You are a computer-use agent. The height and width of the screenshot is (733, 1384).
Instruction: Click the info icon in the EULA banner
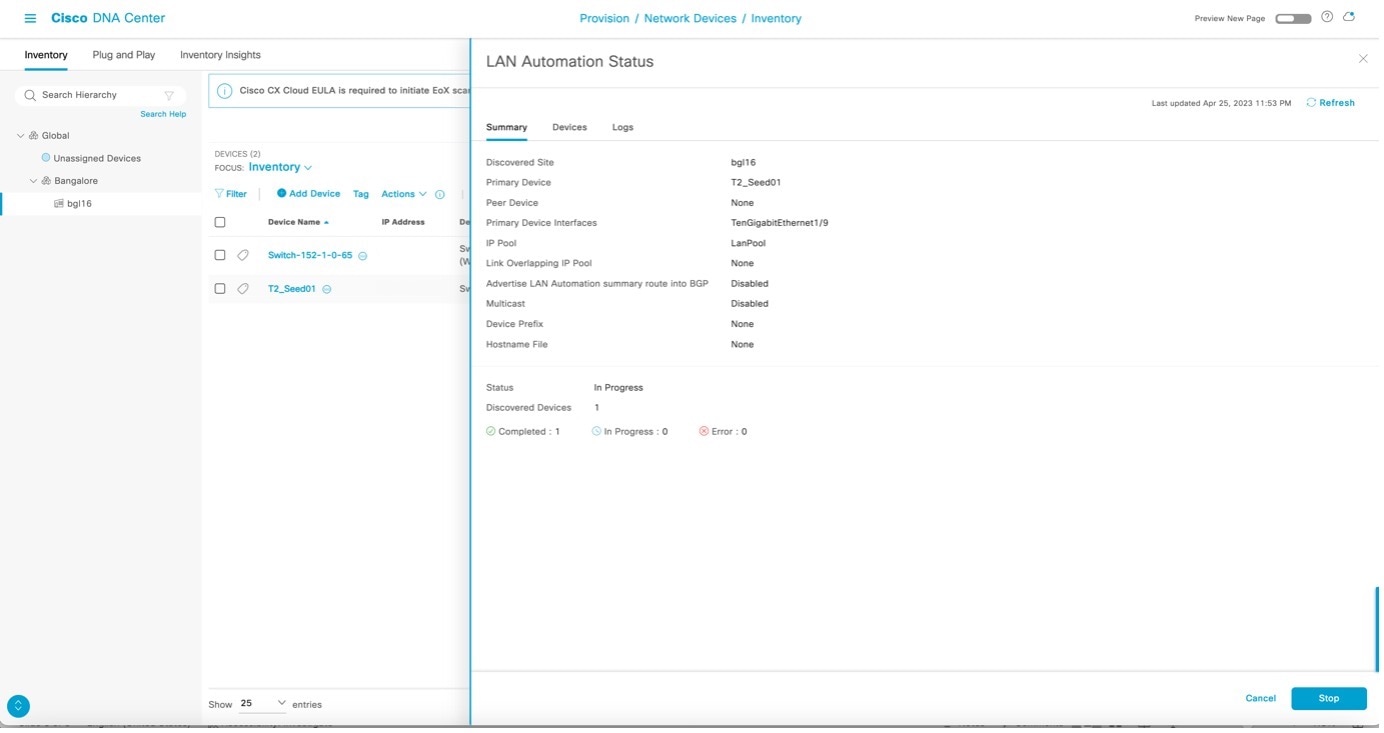pyautogui.click(x=224, y=90)
